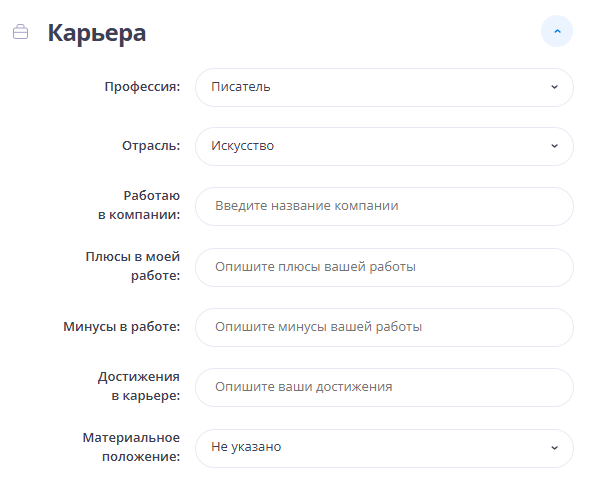Select the 'Опишите ваши достижения' input
Viewport: 613px width, 498px height.
coord(384,387)
